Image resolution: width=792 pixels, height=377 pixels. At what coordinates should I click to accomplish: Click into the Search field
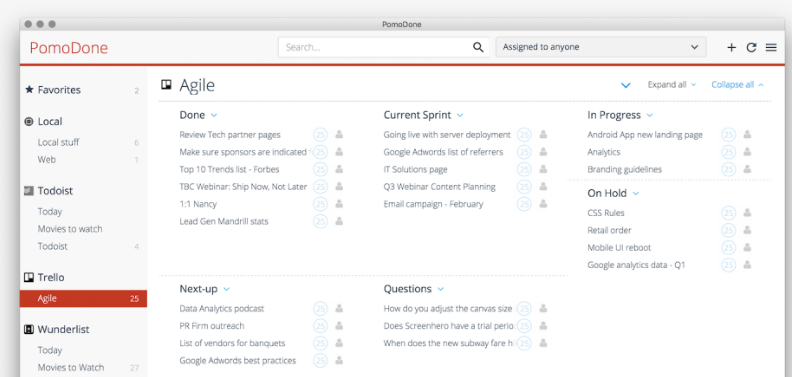click(376, 47)
